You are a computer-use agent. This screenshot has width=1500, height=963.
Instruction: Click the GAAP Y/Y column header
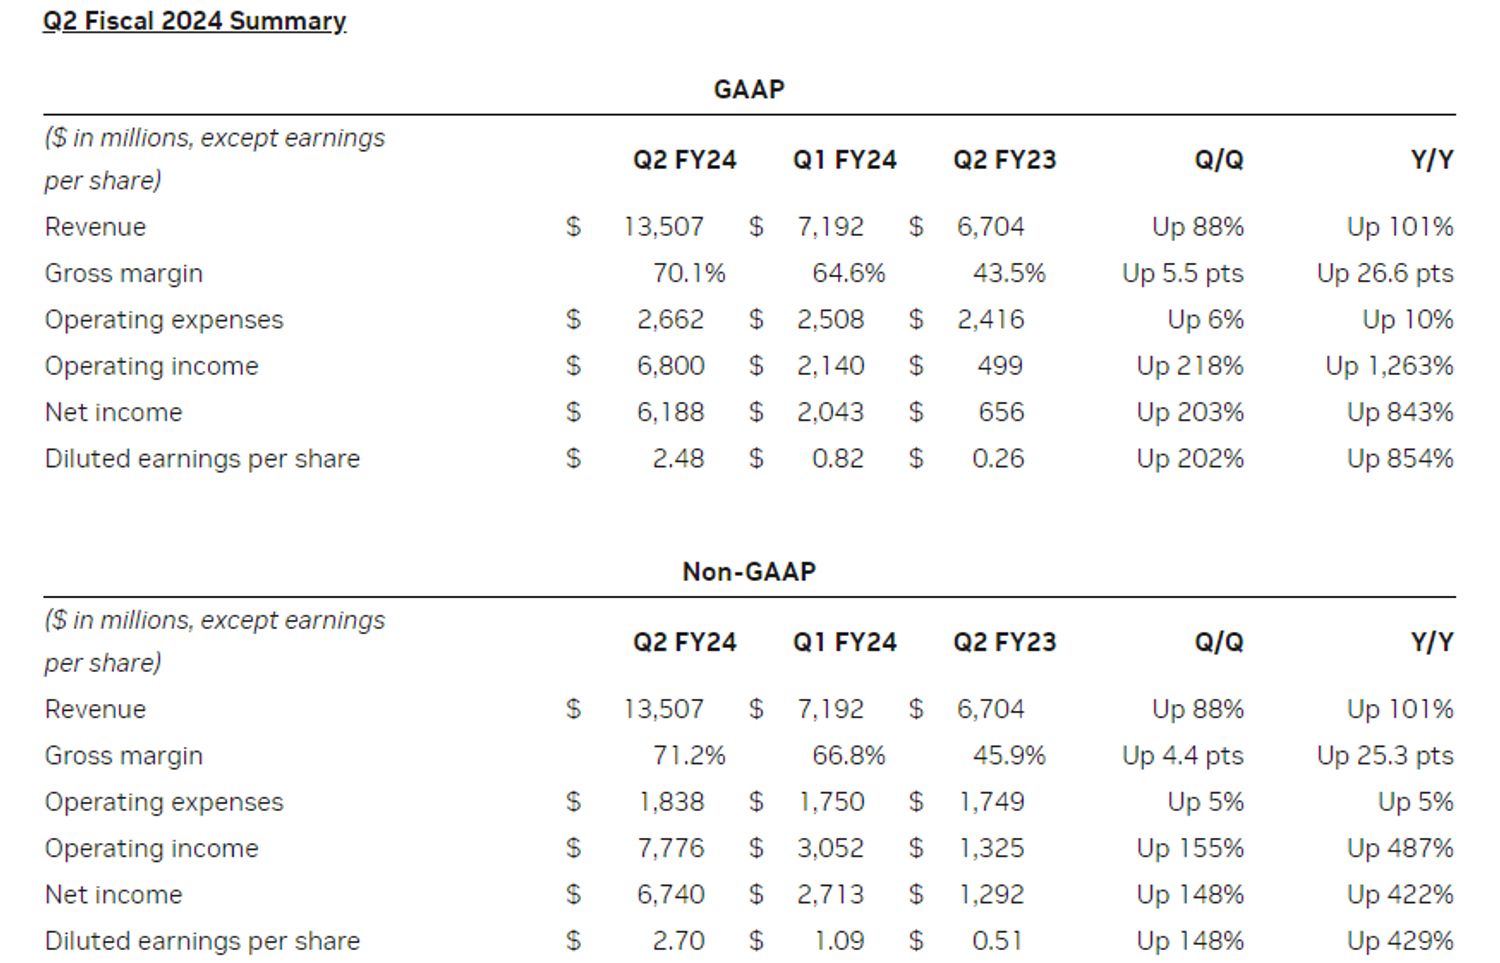(1432, 160)
